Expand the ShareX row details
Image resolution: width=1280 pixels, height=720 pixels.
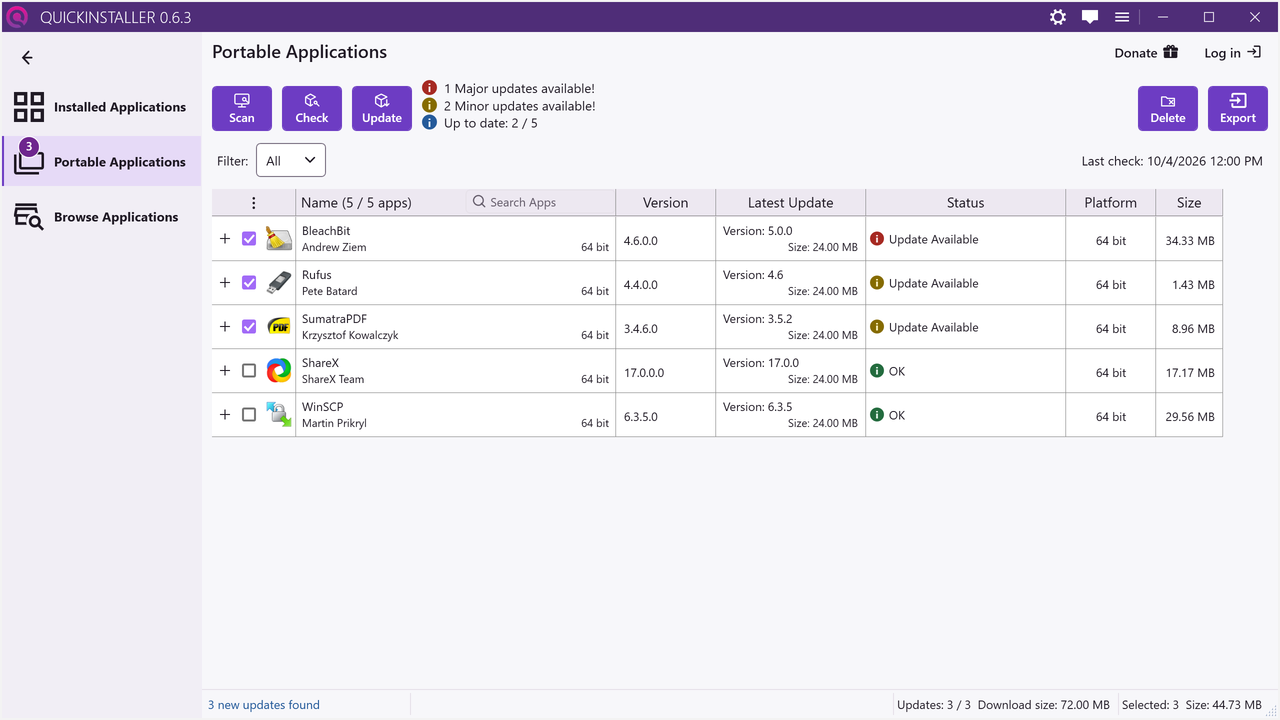point(225,371)
